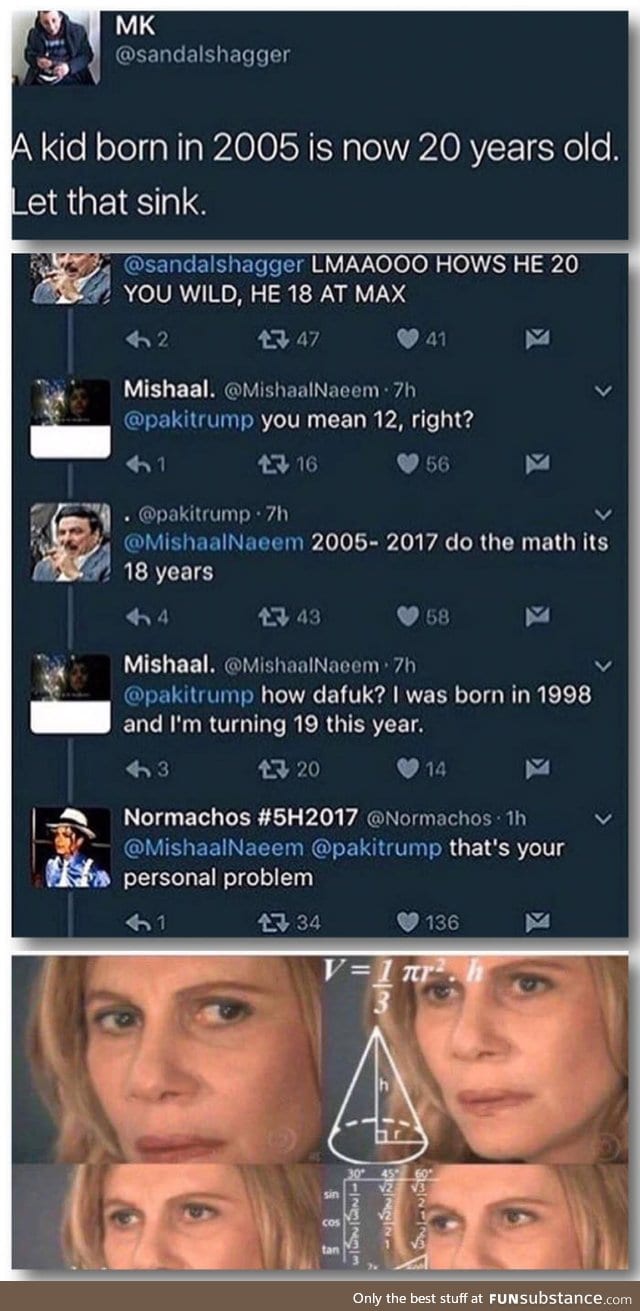The height and width of the screenshot is (1311, 640).
Task: Open Normachos #5H2017 profile name
Action: coord(240,817)
